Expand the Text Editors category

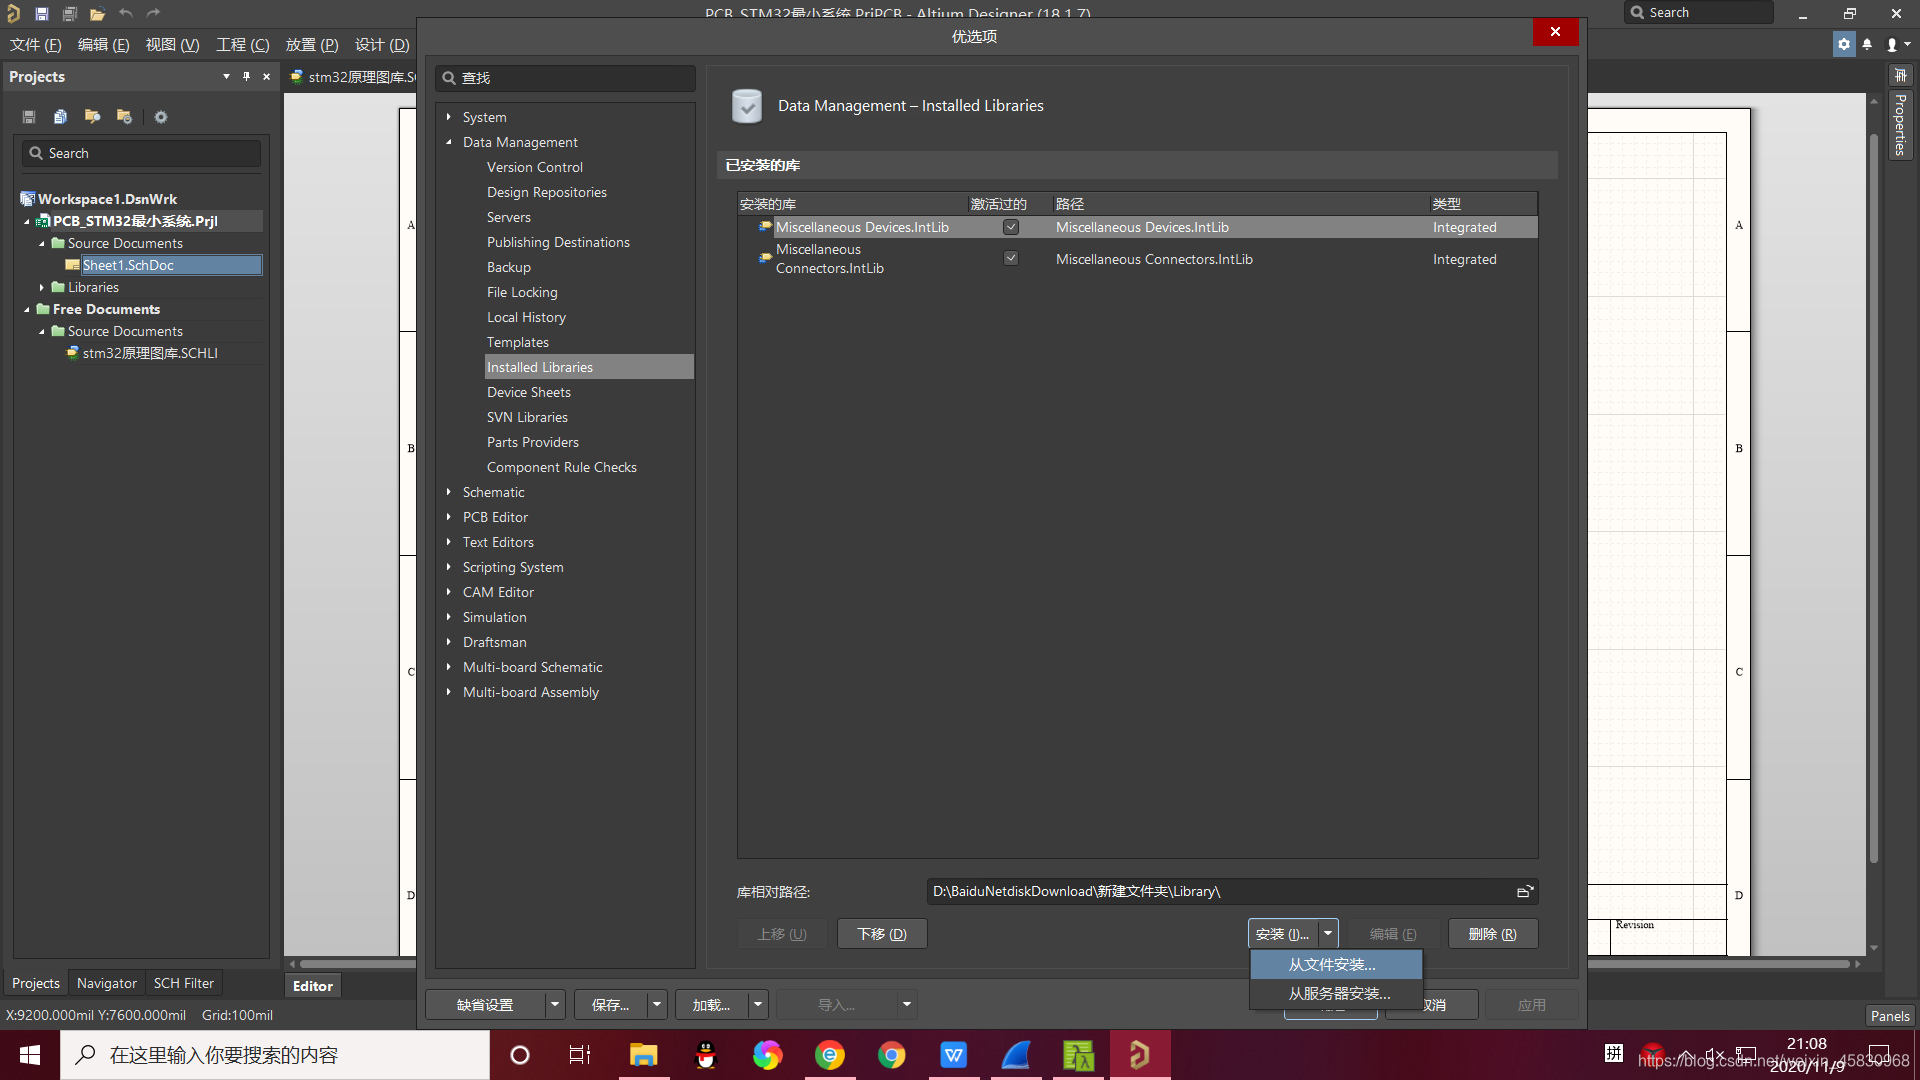pos(448,542)
